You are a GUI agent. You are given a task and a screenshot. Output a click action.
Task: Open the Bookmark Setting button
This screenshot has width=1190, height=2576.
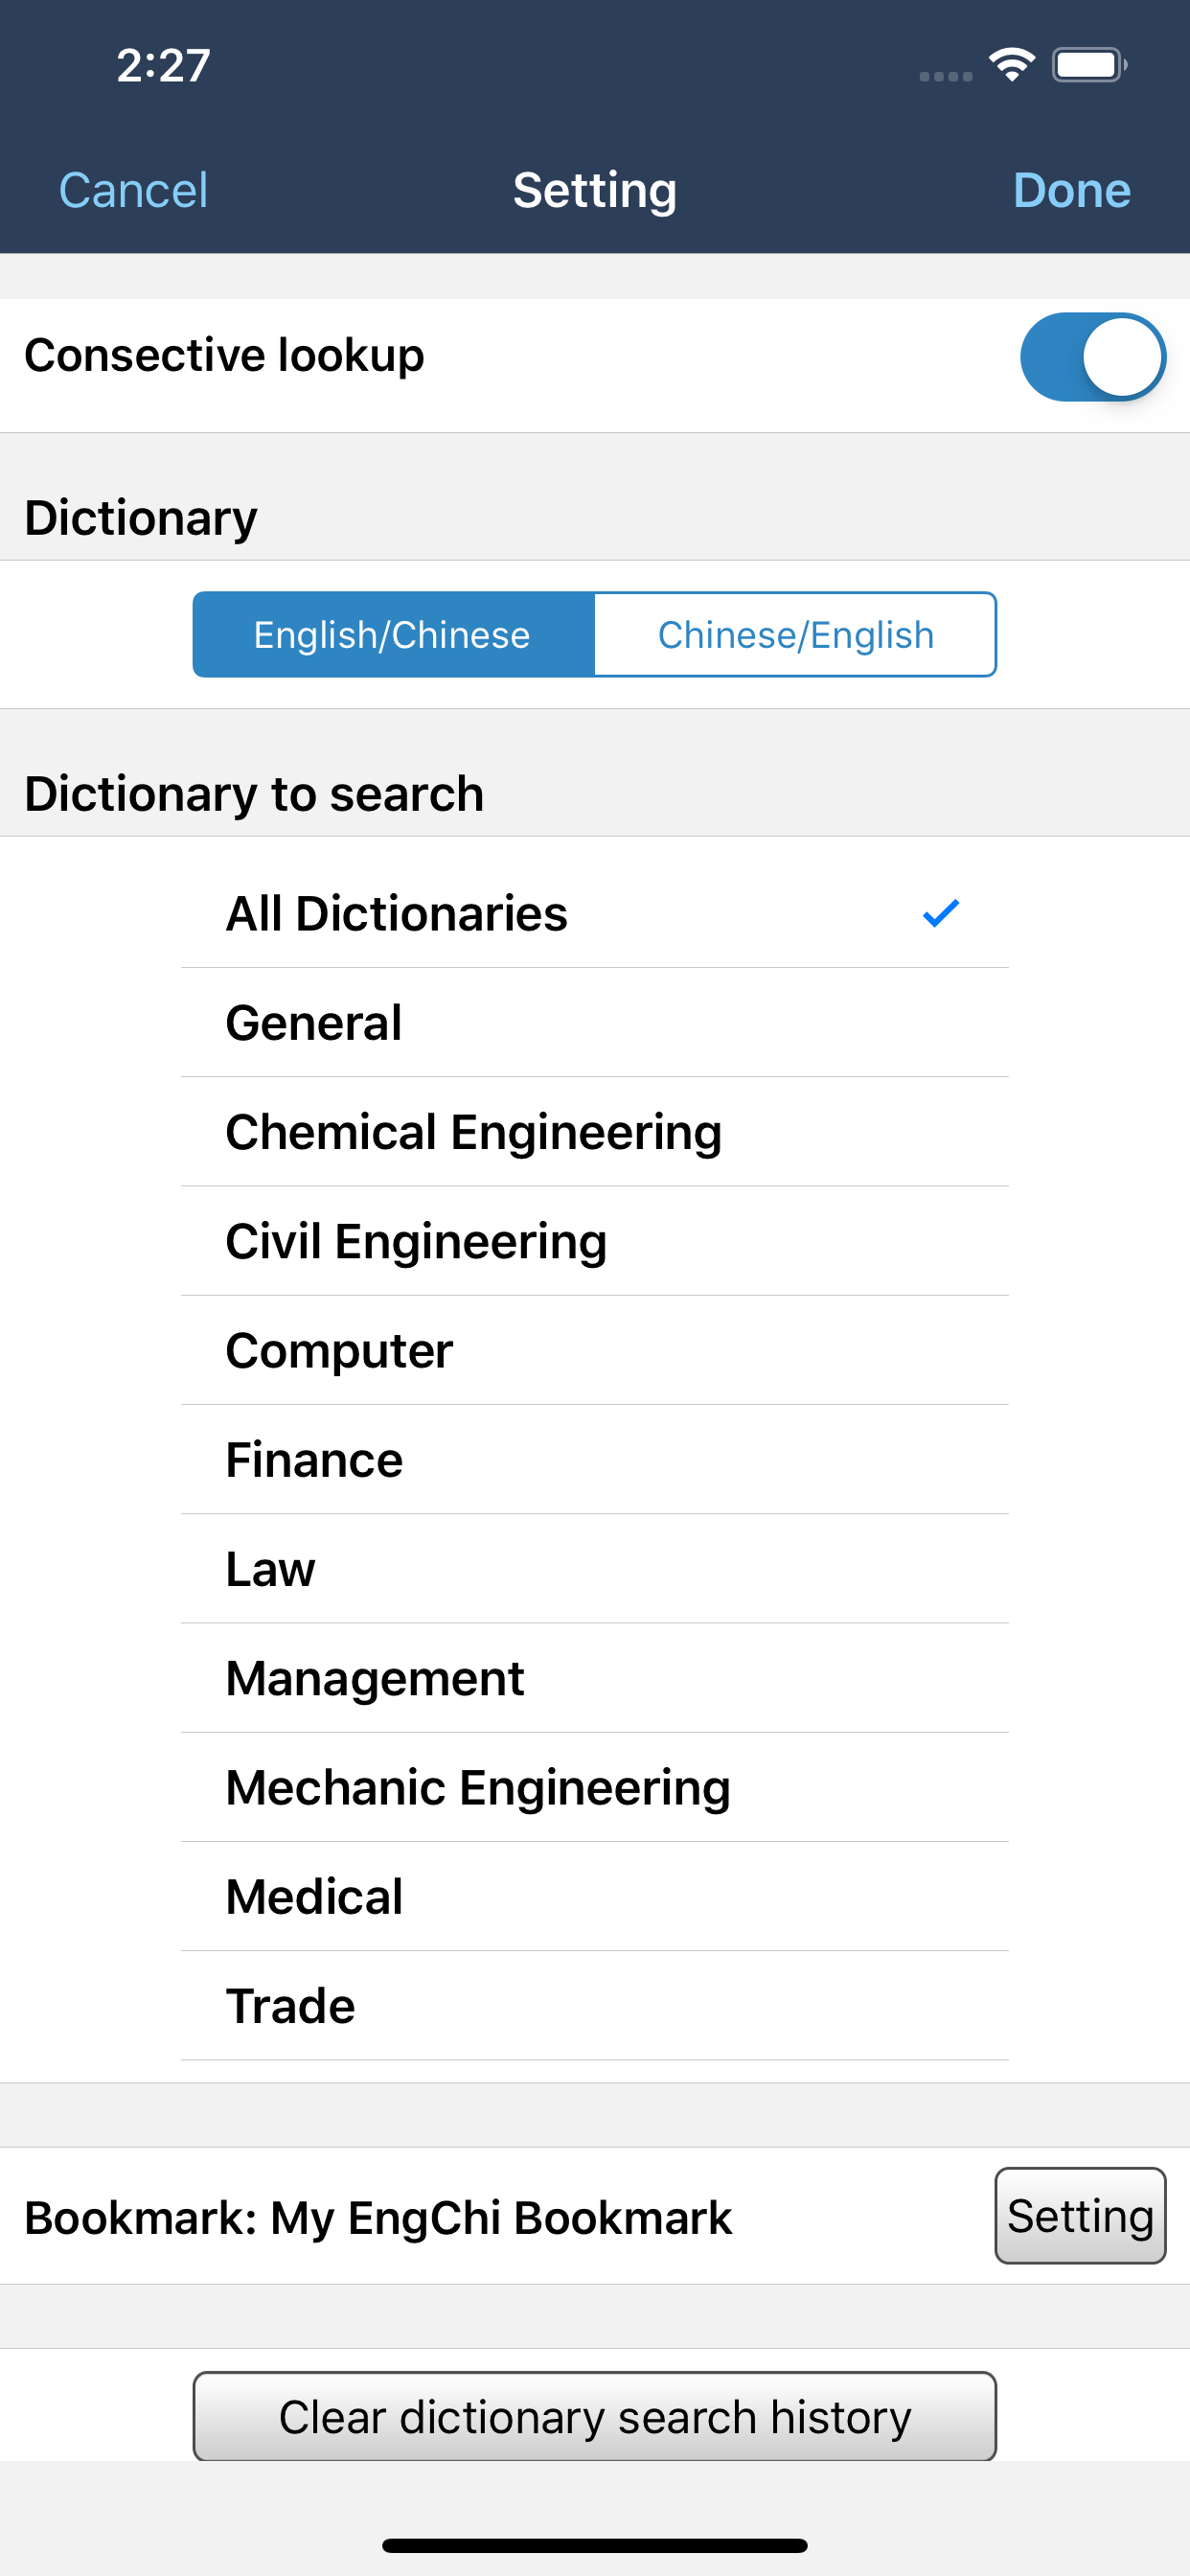pos(1080,2215)
